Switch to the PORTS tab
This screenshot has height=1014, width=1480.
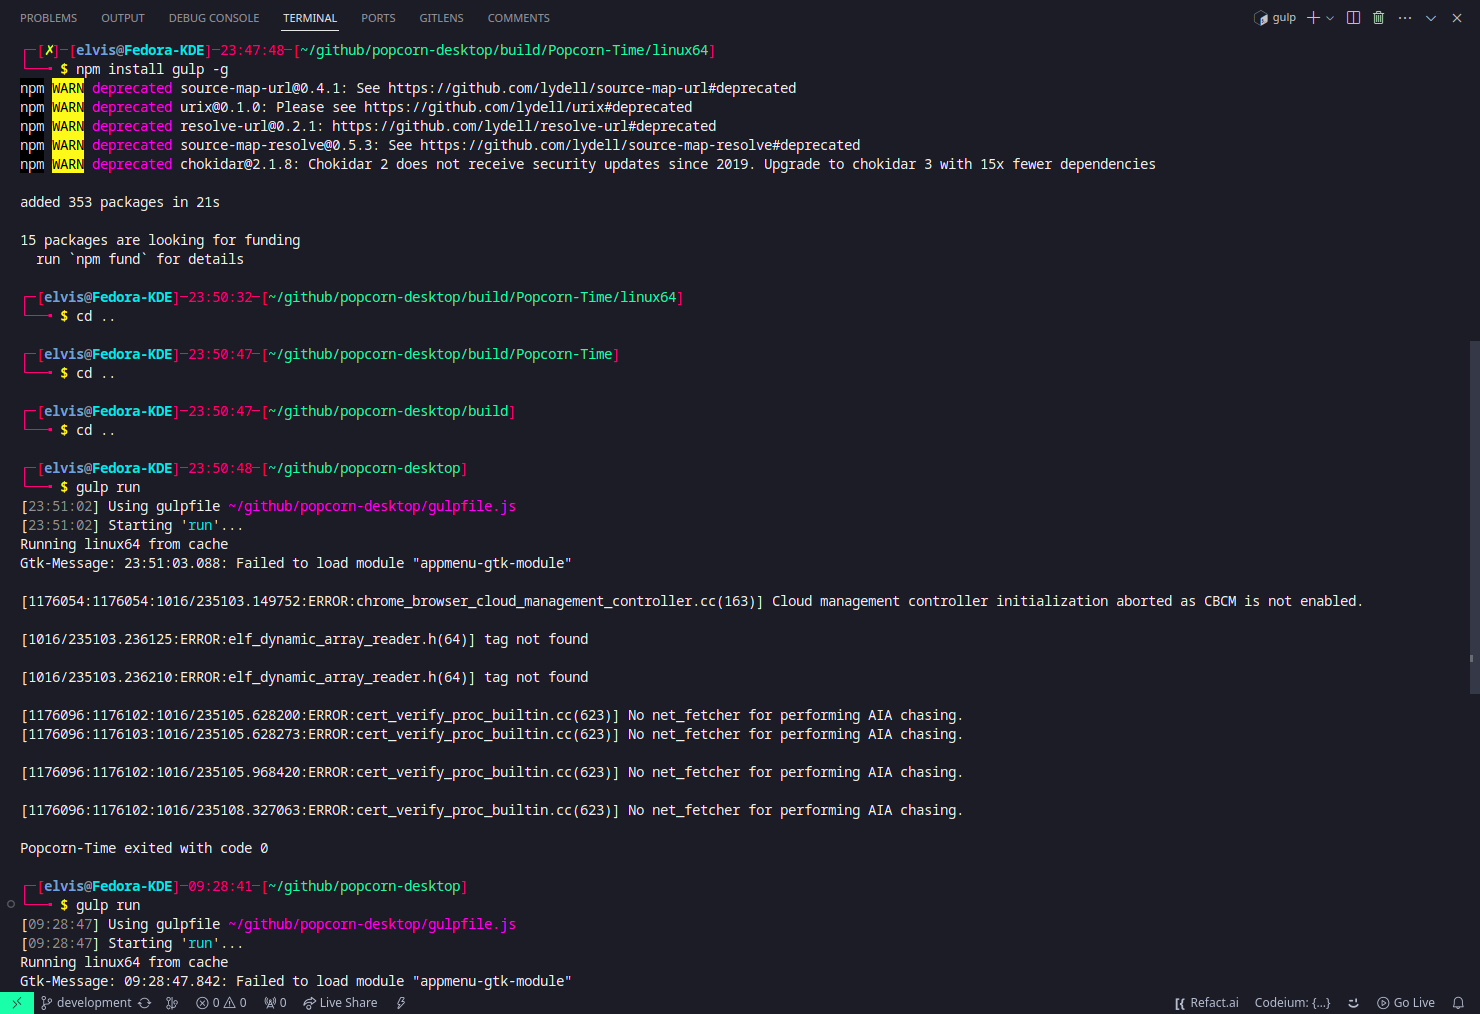[378, 17]
